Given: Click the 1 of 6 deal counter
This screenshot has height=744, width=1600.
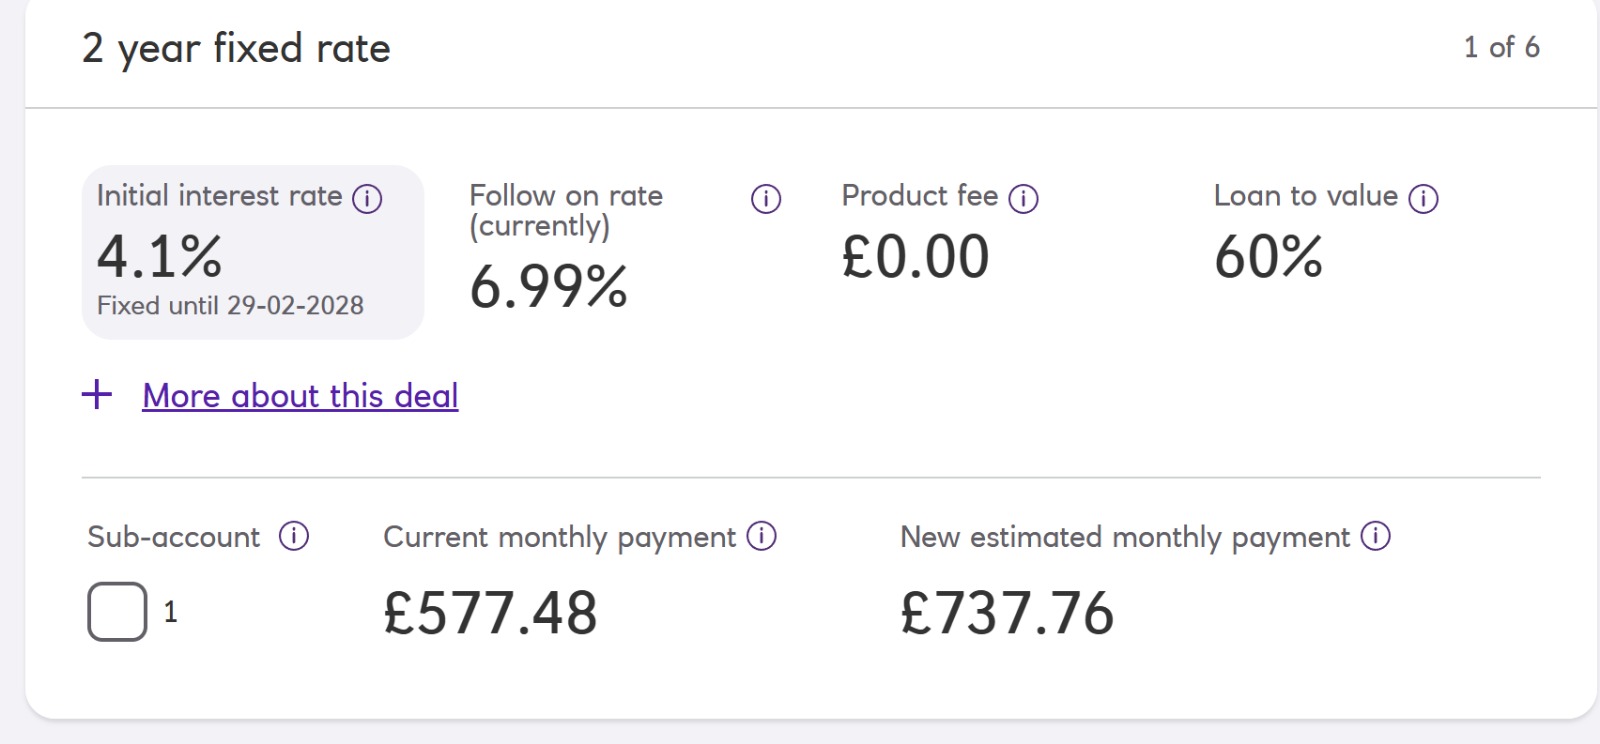Looking at the screenshot, I should (x=1501, y=47).
